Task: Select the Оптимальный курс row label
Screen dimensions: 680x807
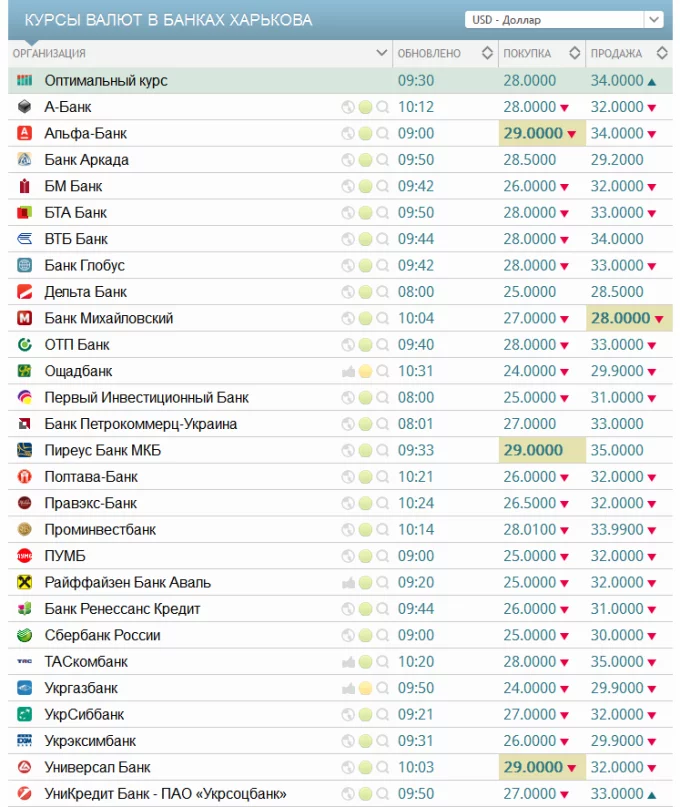Action: point(106,80)
